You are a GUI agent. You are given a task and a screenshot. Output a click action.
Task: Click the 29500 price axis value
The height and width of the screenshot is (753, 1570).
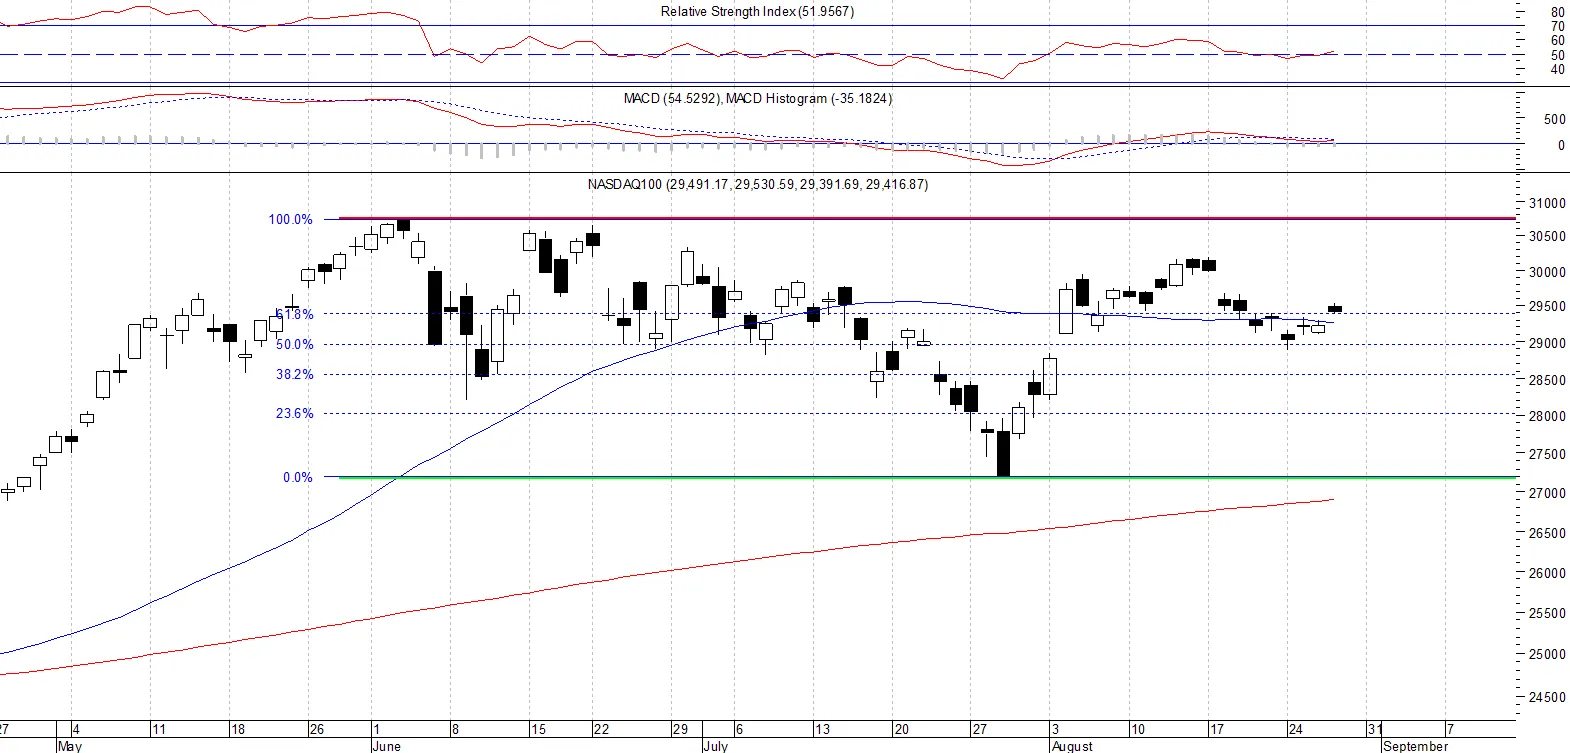(x=1547, y=306)
